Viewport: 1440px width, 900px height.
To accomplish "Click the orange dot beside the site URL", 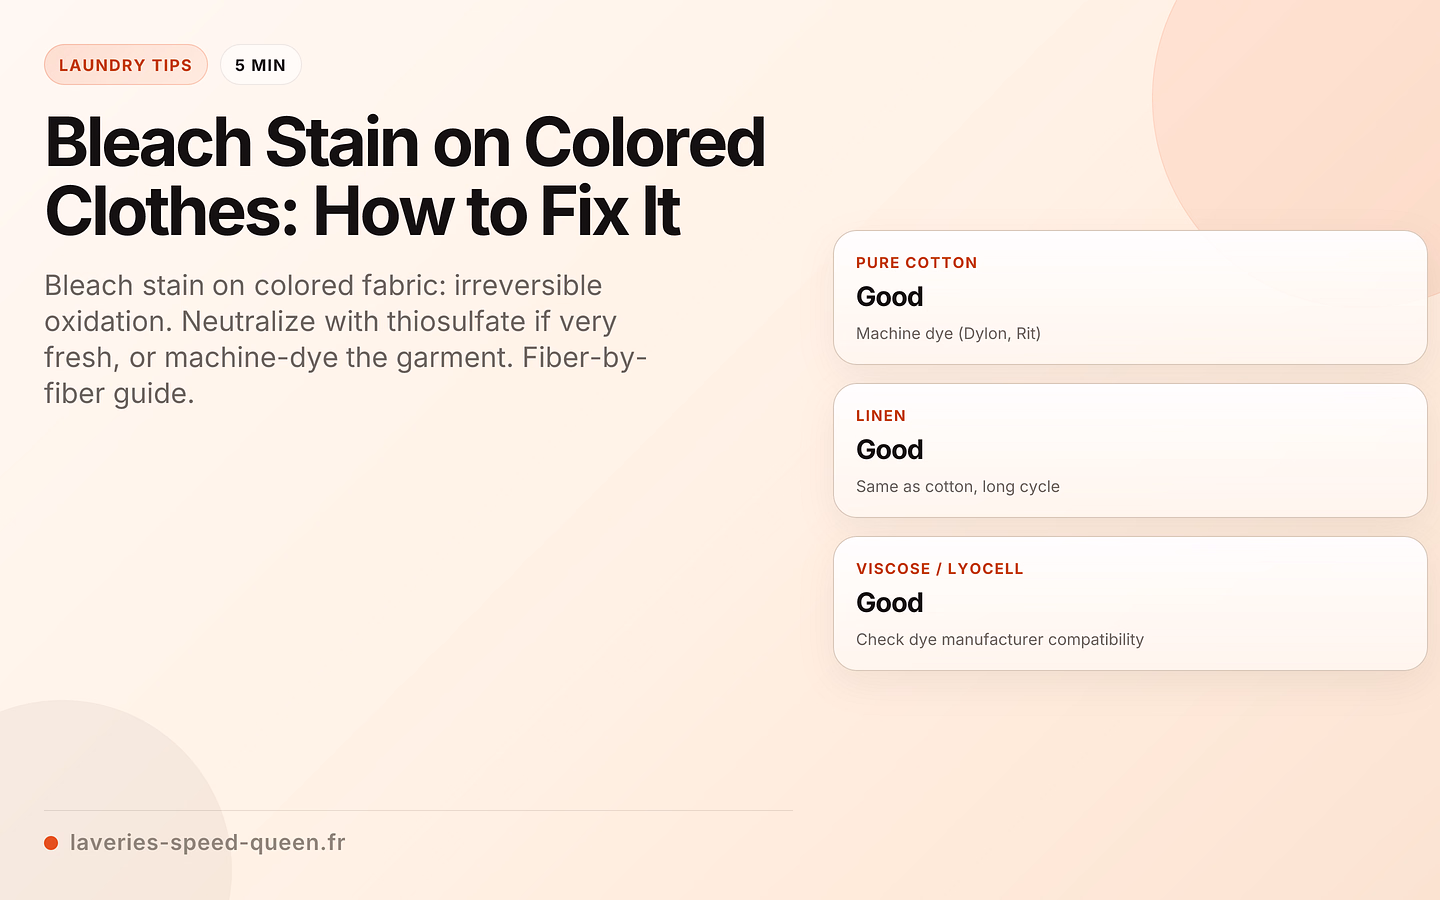I will click(51, 843).
